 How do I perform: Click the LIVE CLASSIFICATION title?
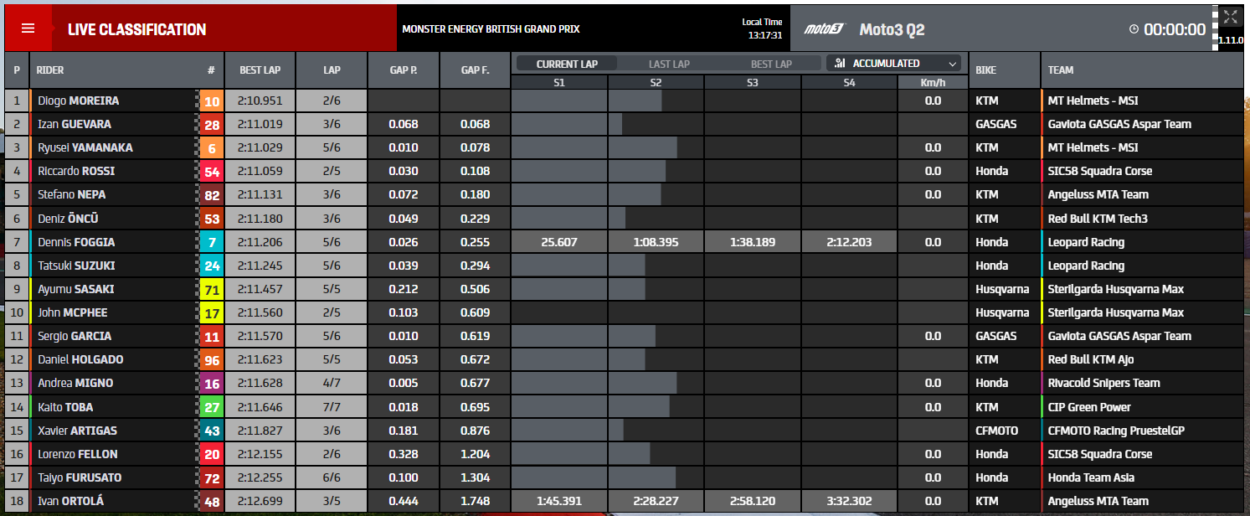pyautogui.click(x=137, y=30)
